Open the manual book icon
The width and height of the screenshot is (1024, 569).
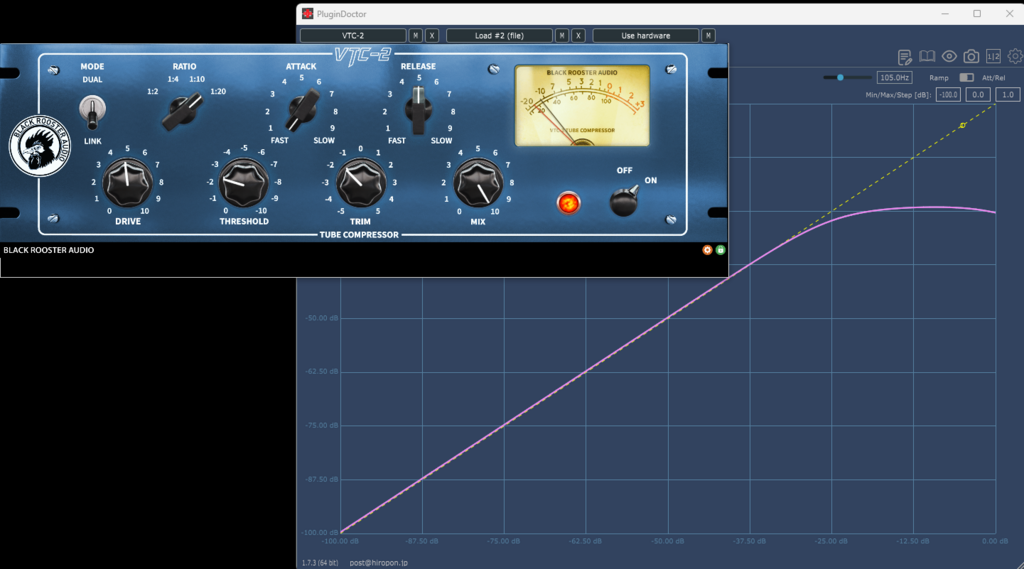pyautogui.click(x=927, y=57)
